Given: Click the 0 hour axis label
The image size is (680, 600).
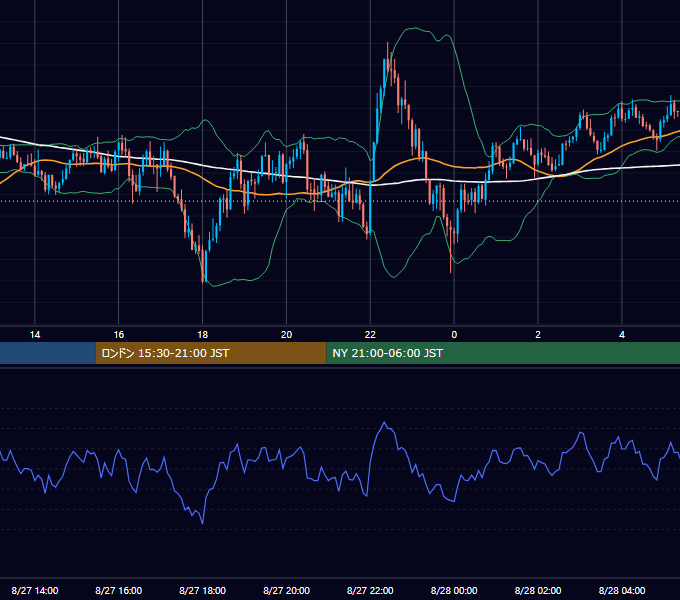Looking at the screenshot, I should [x=454, y=335].
